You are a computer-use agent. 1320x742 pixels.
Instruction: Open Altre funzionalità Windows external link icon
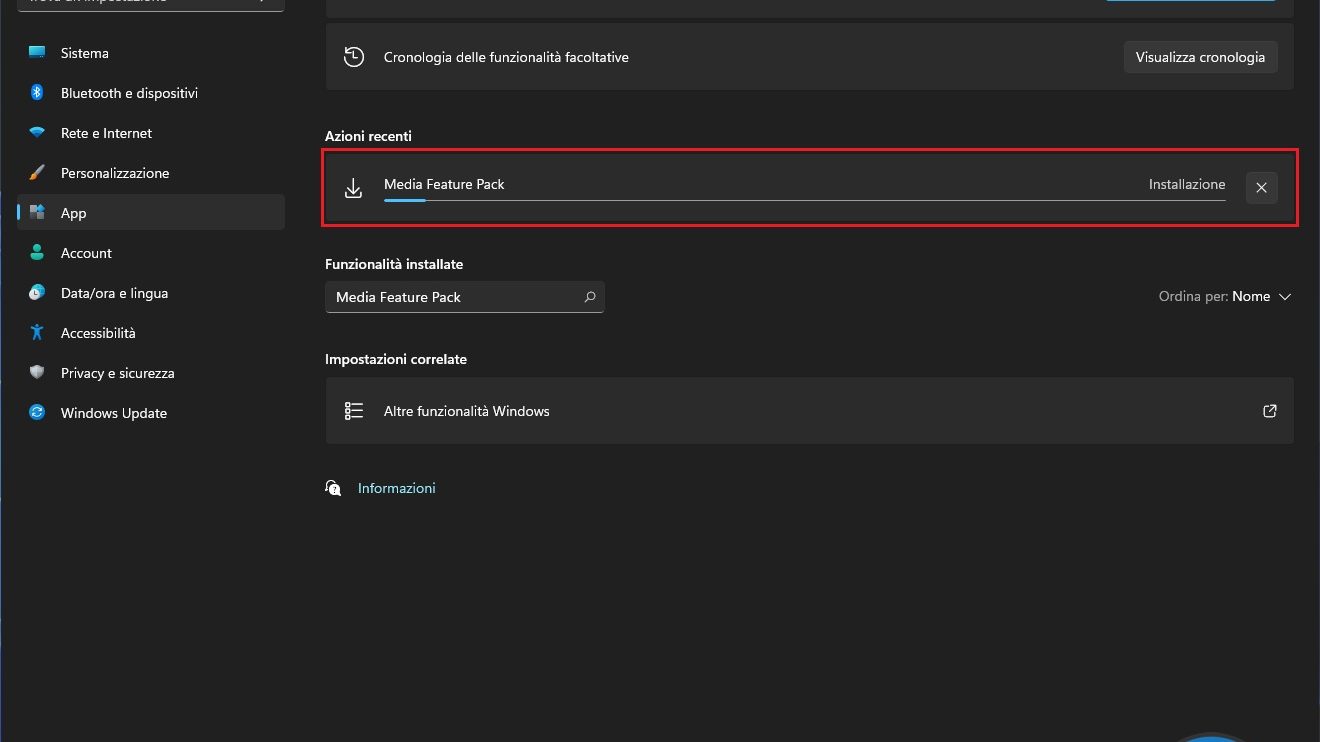1269,411
